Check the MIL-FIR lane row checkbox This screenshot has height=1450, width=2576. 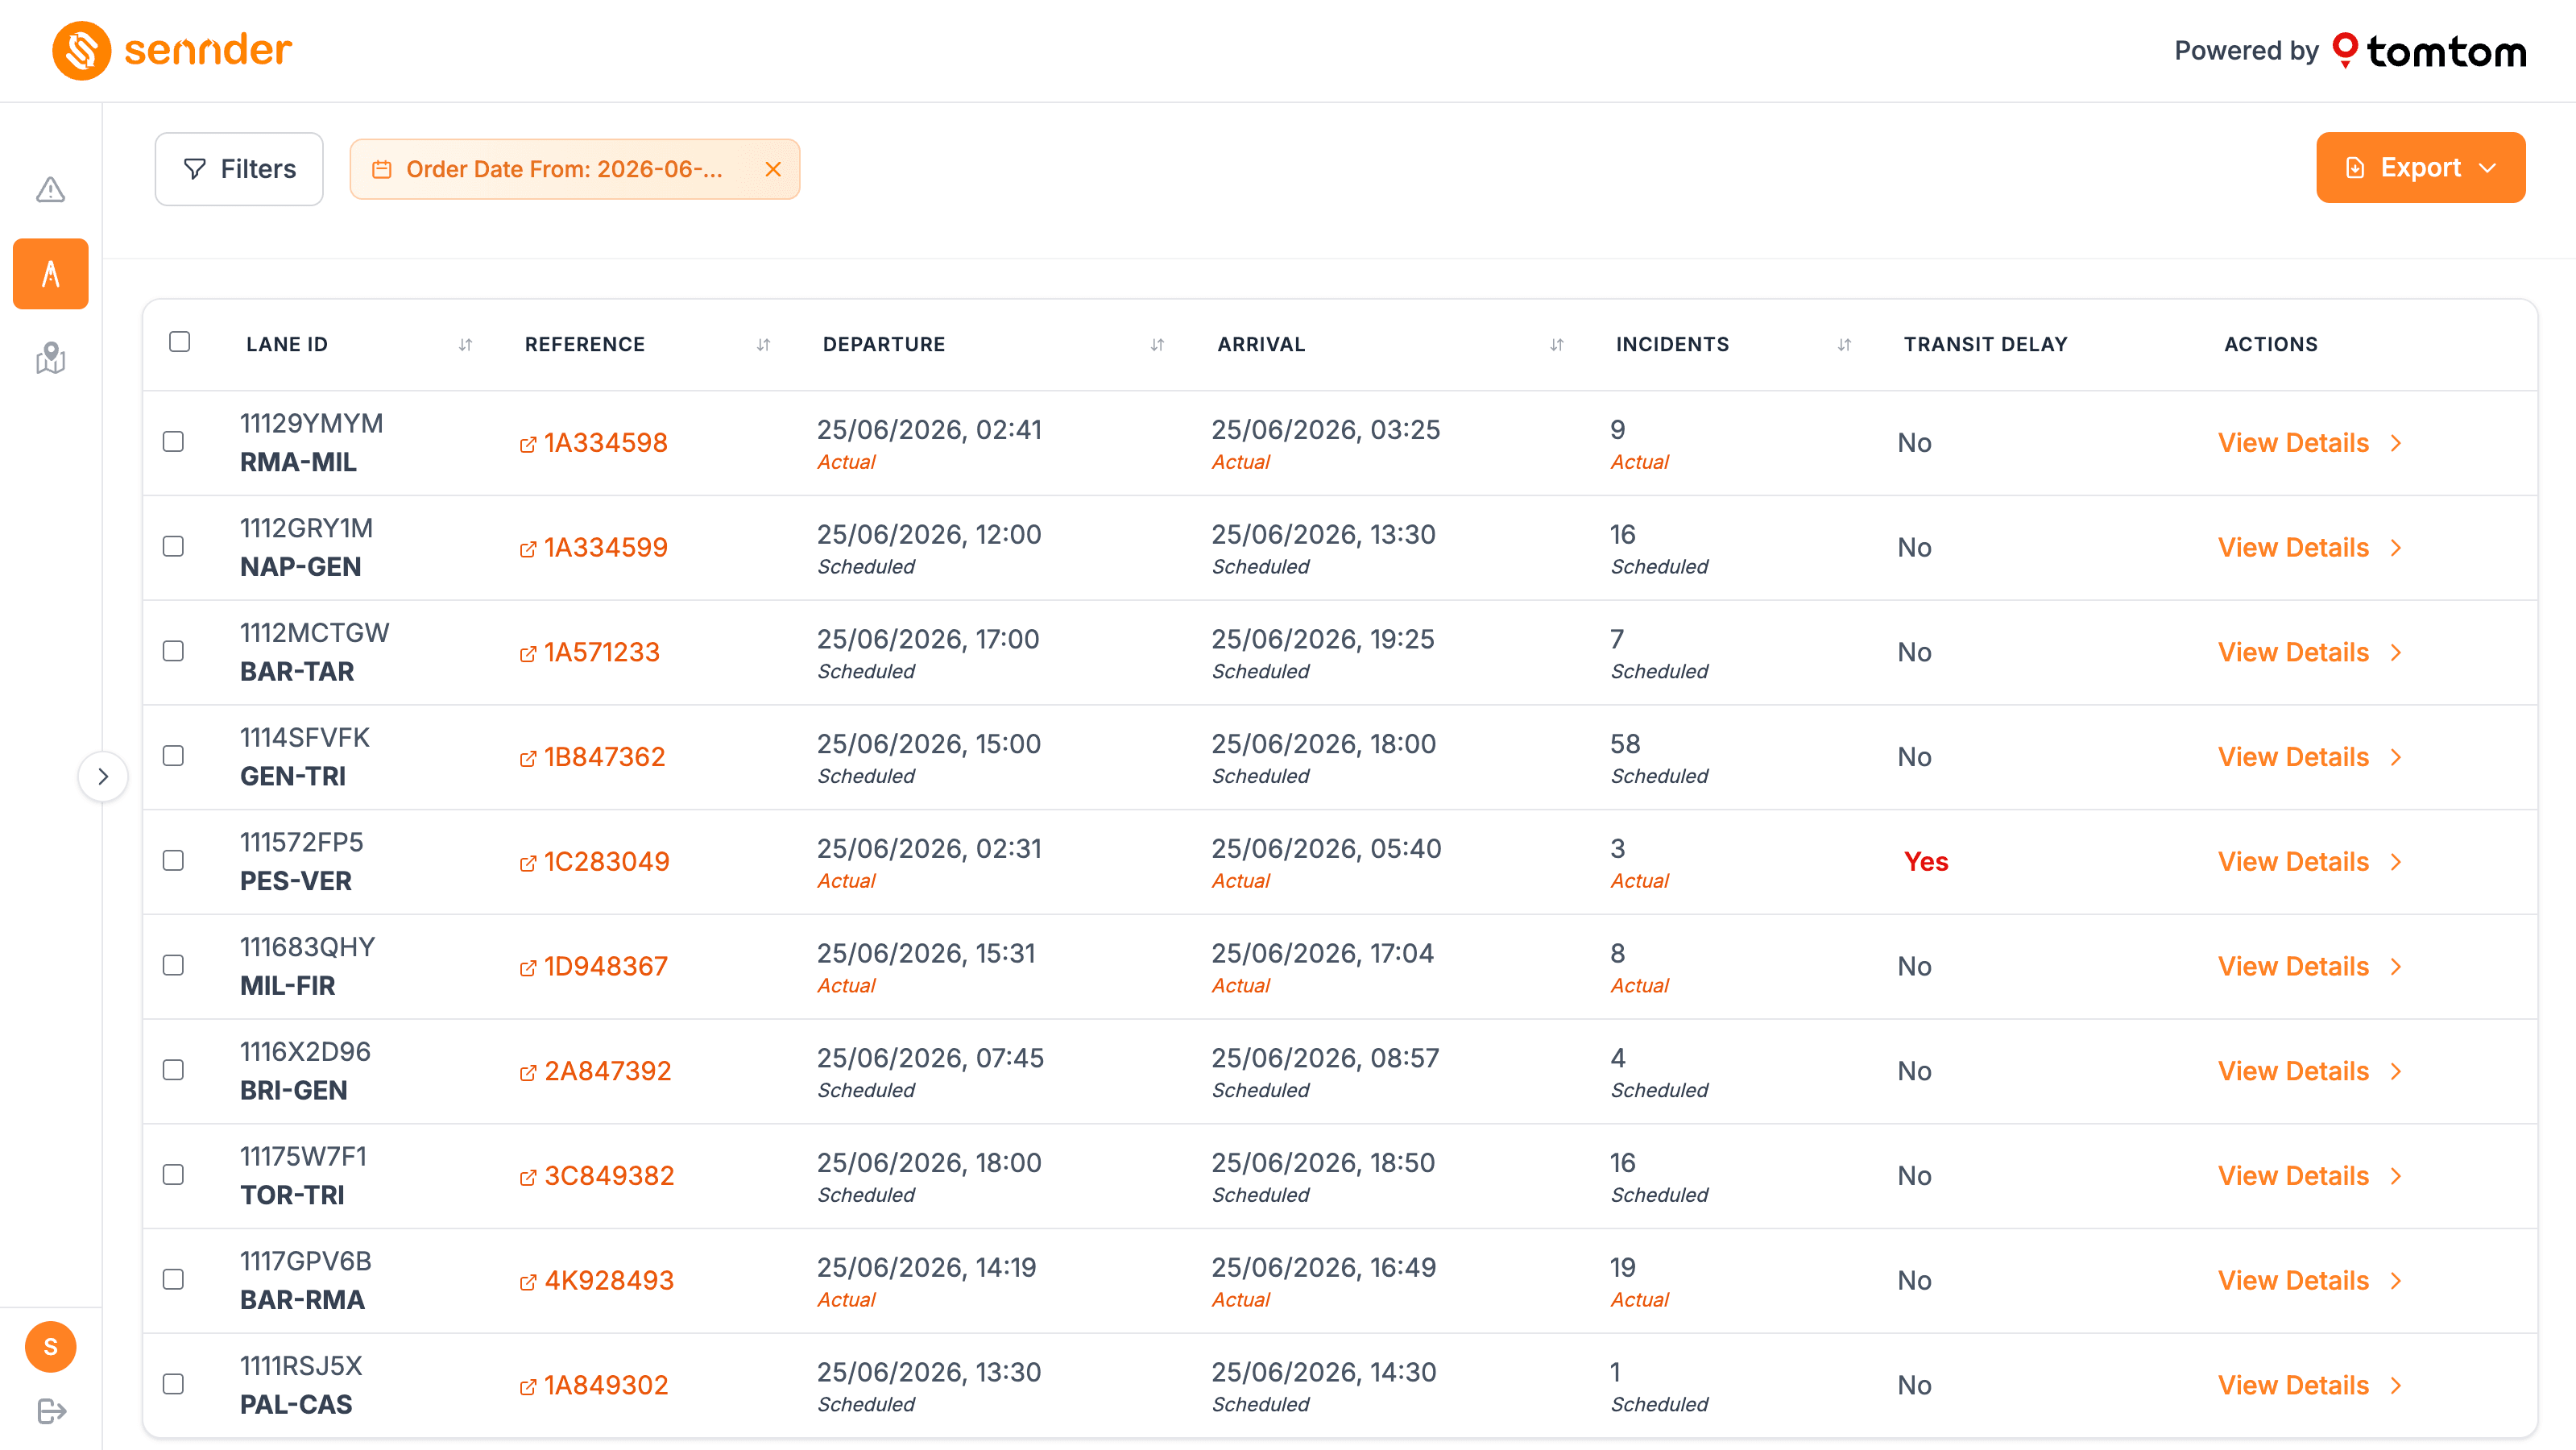click(x=174, y=965)
